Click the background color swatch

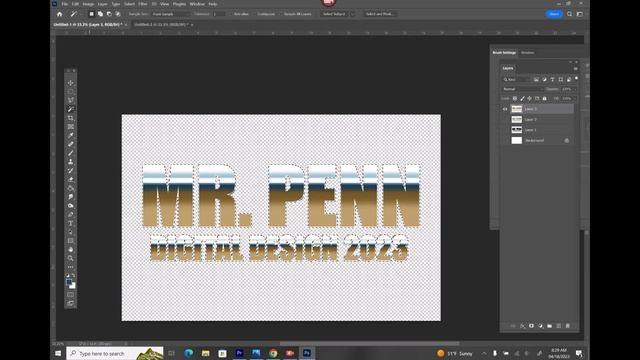[x=73, y=286]
